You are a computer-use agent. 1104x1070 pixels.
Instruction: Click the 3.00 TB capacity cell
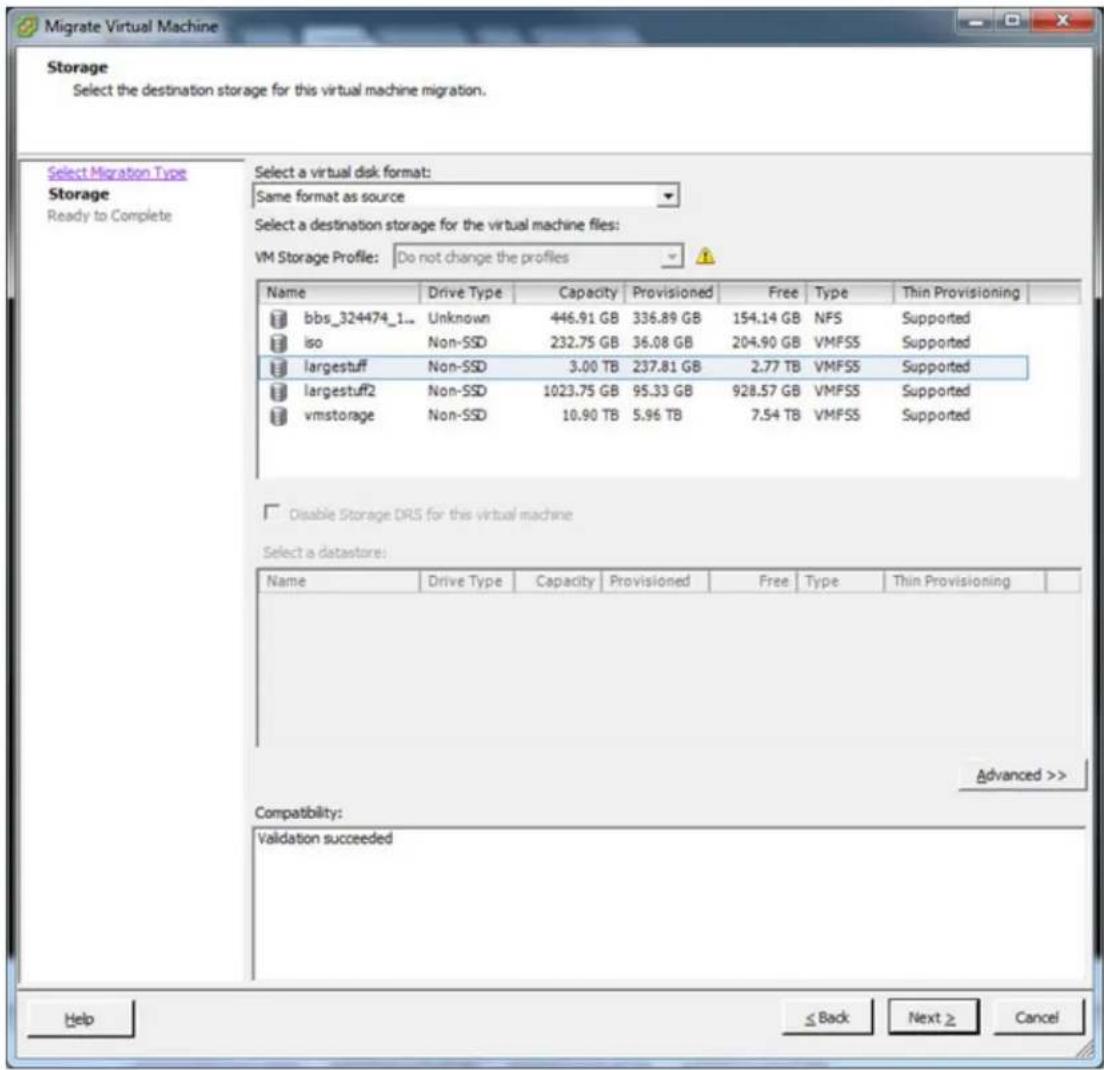coord(594,367)
